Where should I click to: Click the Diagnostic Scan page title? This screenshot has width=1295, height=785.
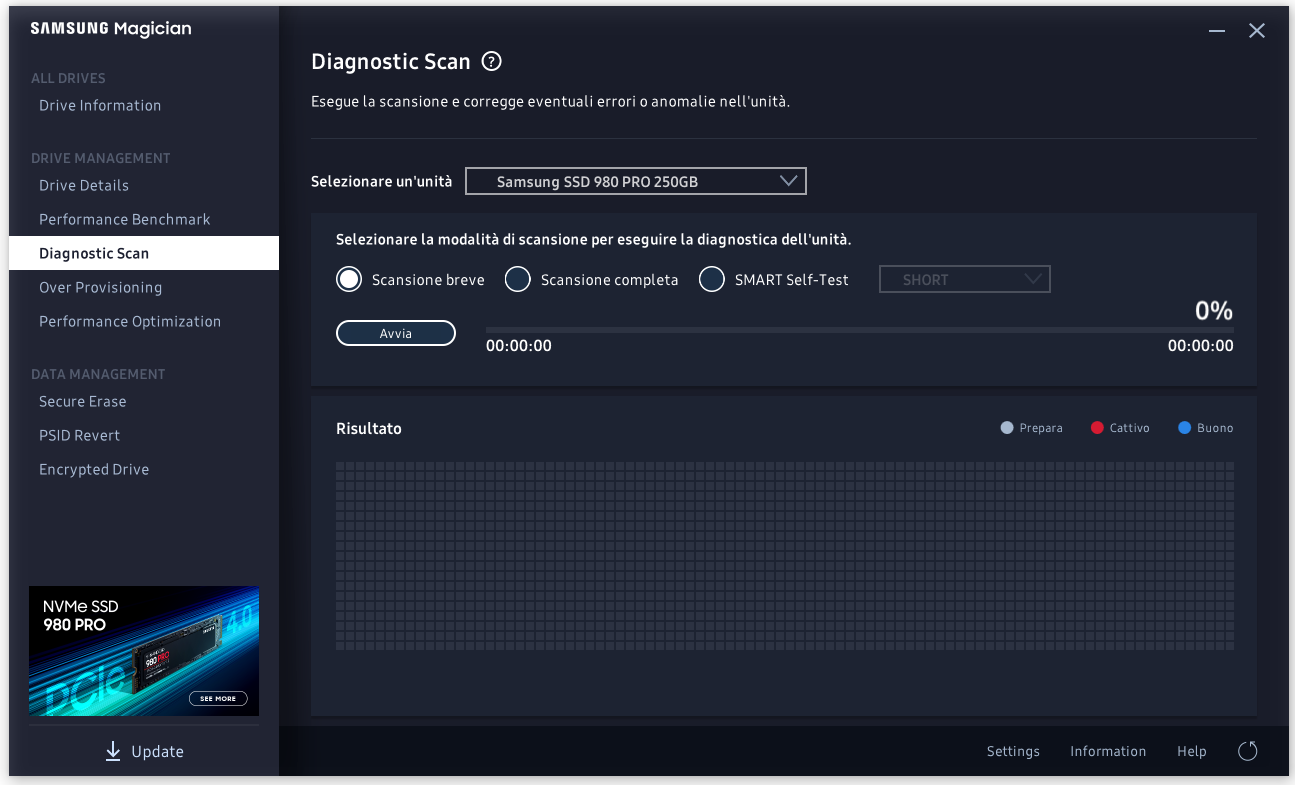(391, 62)
